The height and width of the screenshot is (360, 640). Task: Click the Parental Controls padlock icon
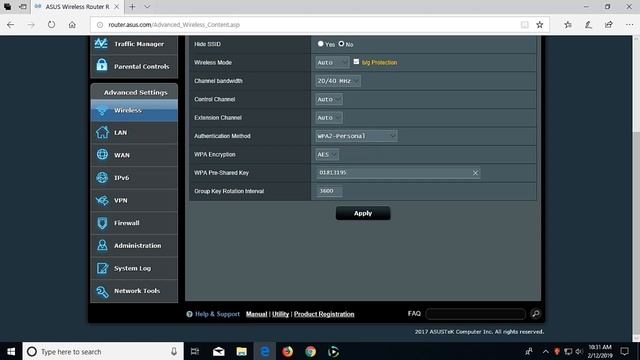coord(102,65)
